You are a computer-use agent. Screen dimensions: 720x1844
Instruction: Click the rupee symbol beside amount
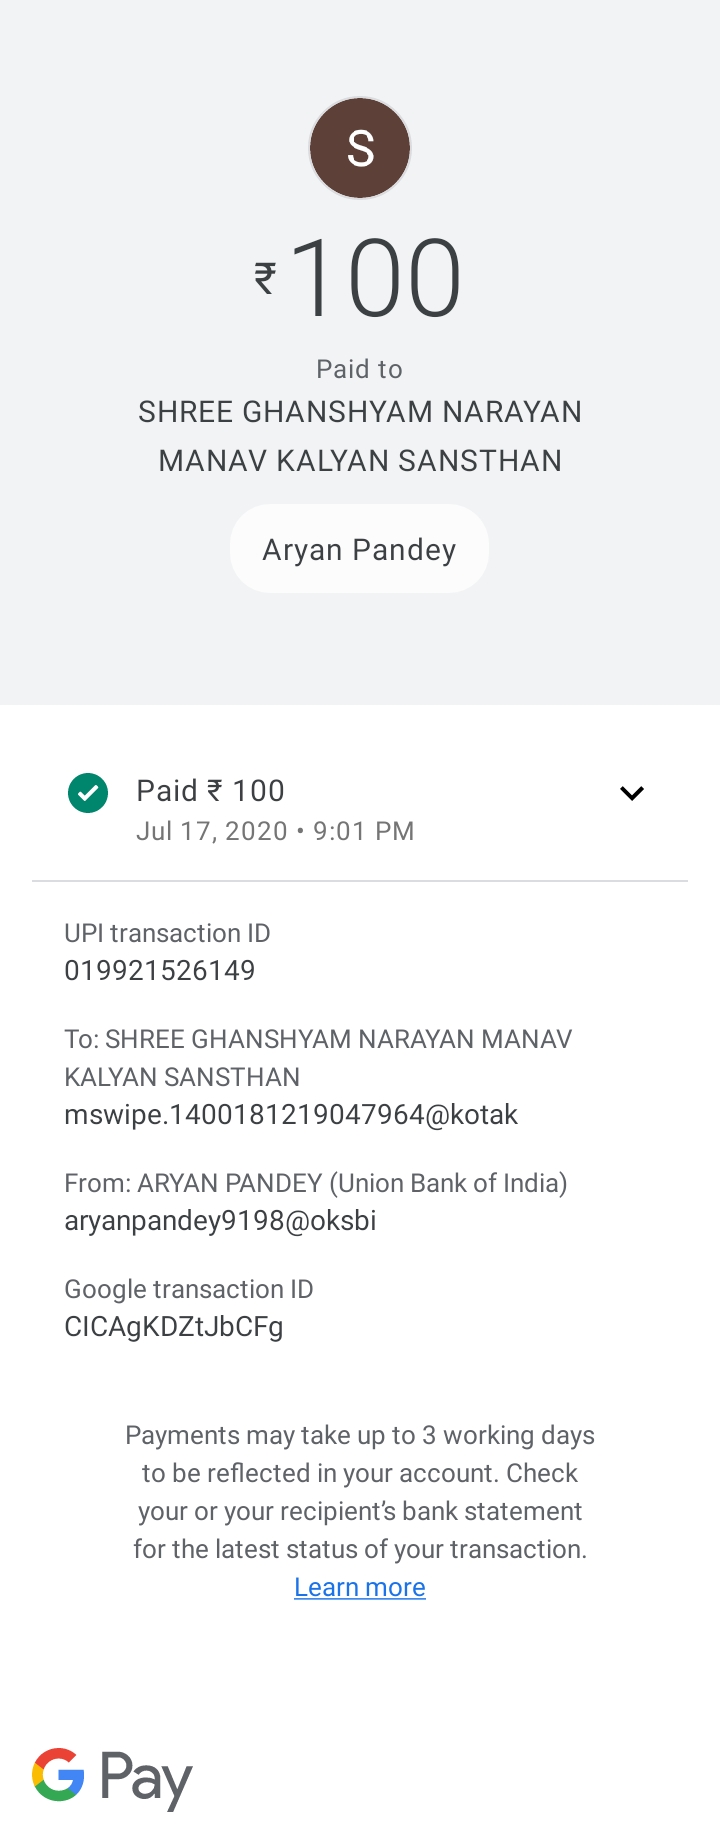coord(265,278)
